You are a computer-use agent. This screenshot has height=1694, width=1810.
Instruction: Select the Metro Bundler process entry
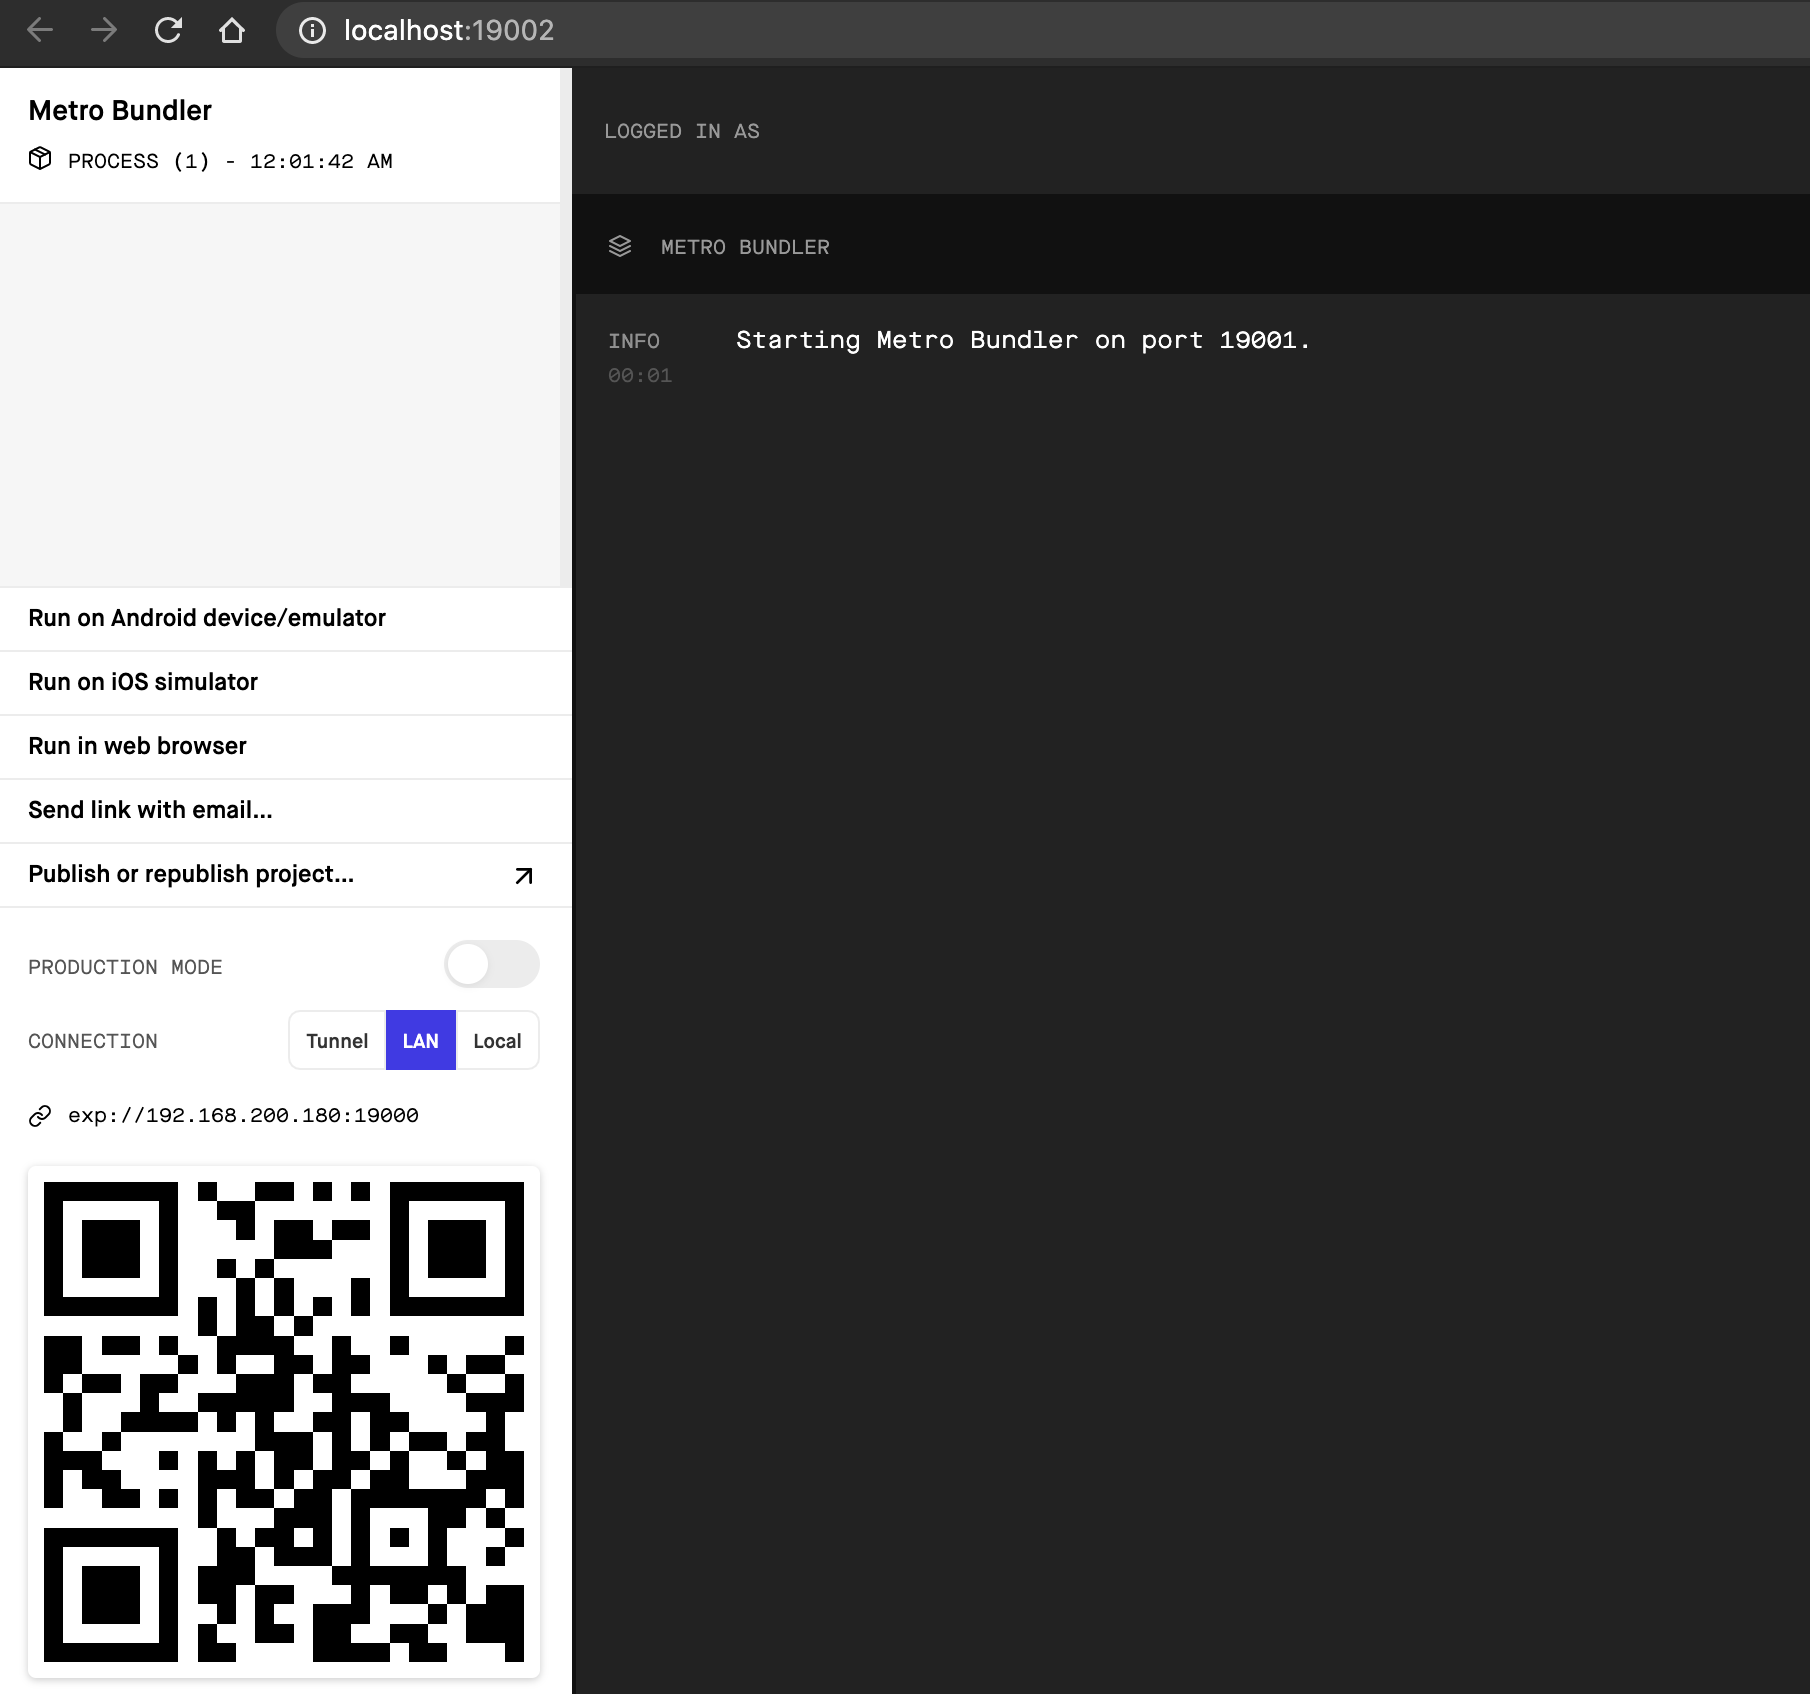(x=280, y=135)
